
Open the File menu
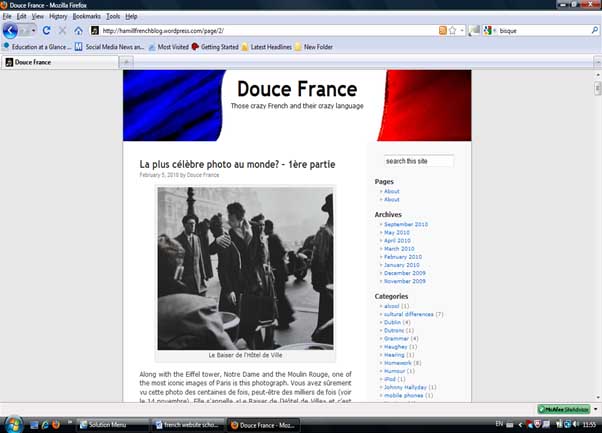[x=7, y=16]
